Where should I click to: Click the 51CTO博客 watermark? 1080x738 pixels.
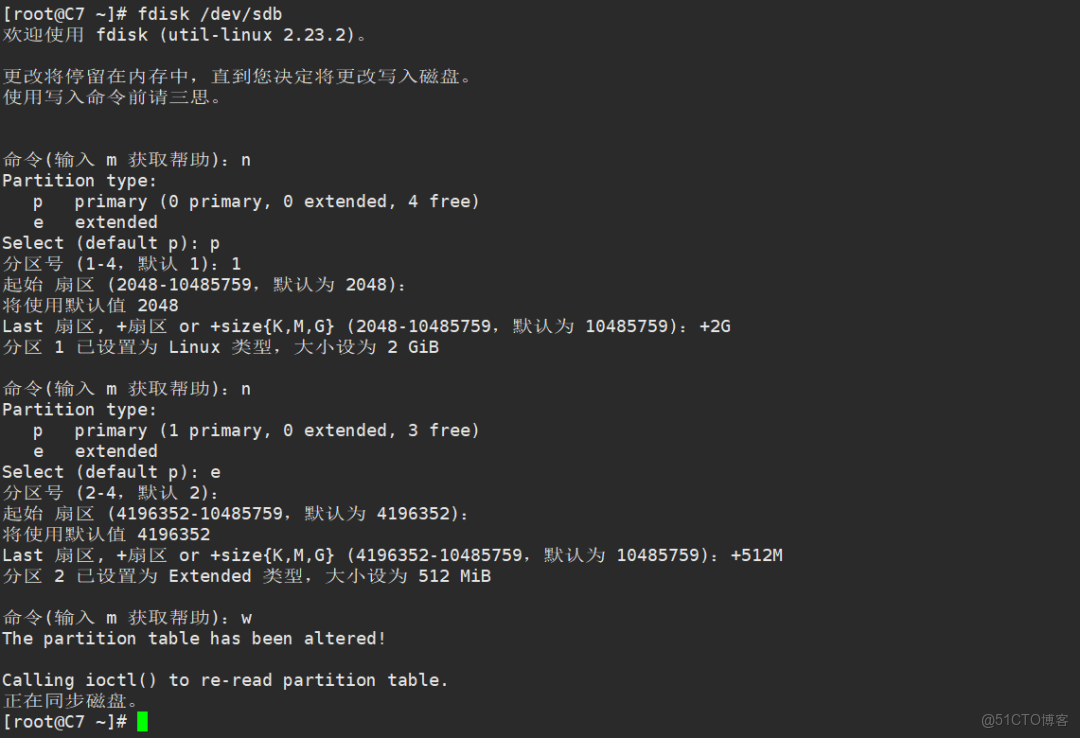pyautogui.click(x=1024, y=719)
